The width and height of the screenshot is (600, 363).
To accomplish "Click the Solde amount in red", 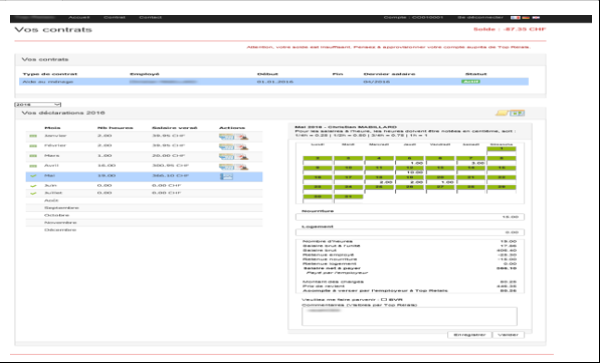I will pos(510,29).
